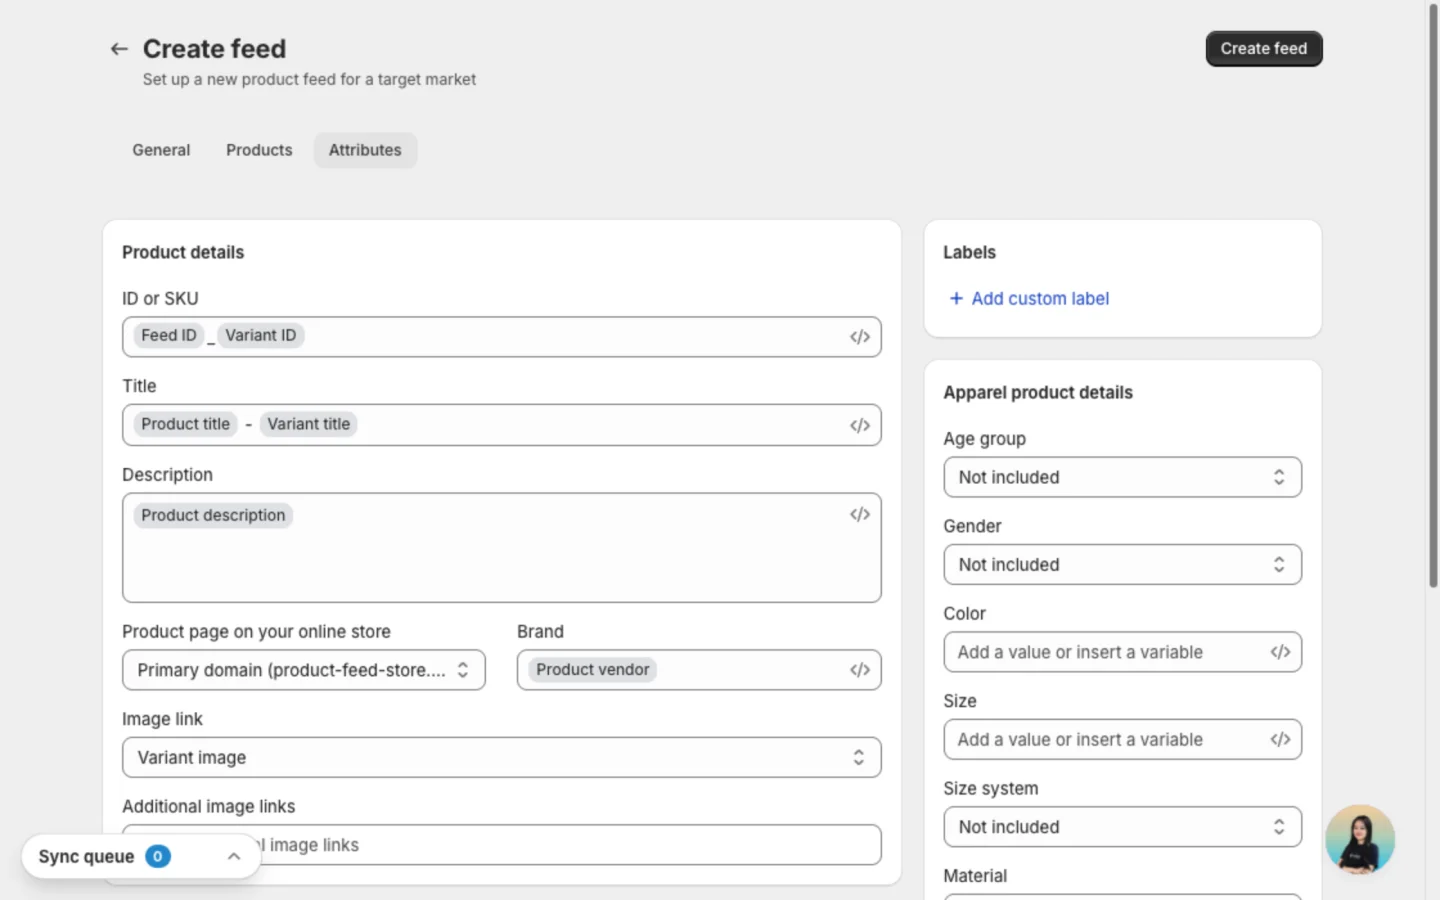This screenshot has height=900, width=1440.
Task: Click the Sync queue label
Action: (86, 856)
